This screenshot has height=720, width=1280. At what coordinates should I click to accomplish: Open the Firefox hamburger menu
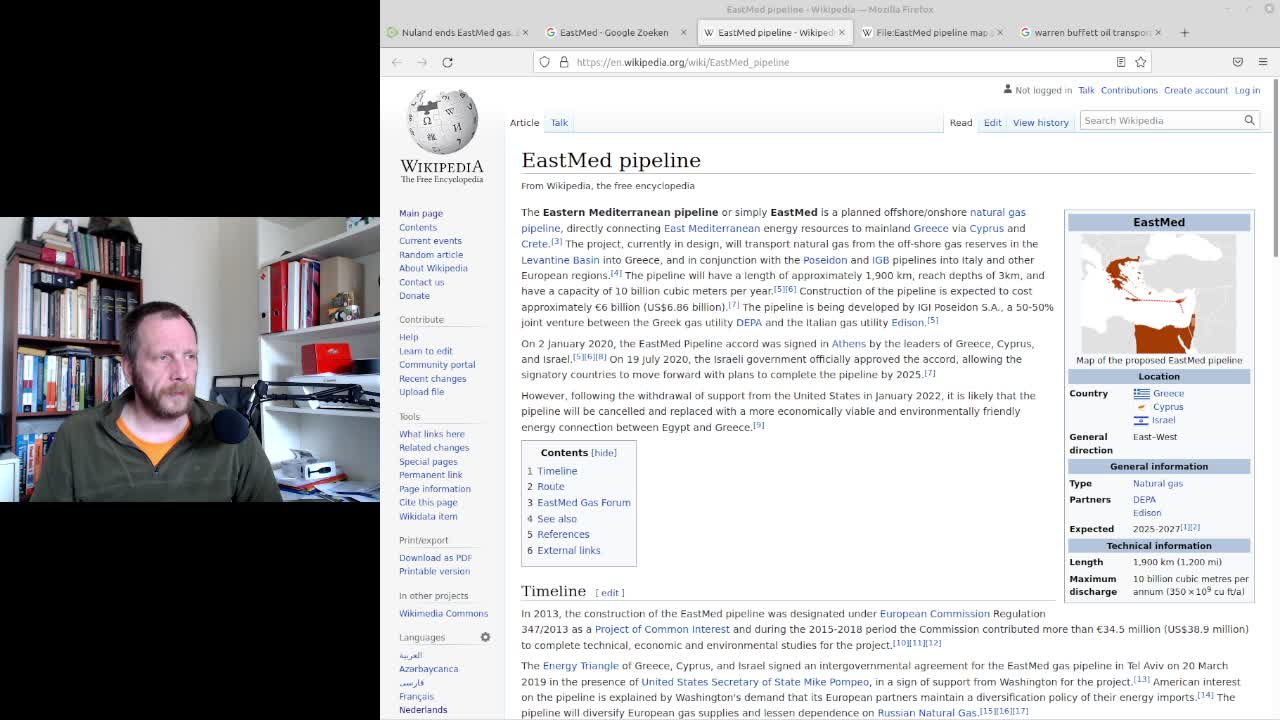[1263, 62]
